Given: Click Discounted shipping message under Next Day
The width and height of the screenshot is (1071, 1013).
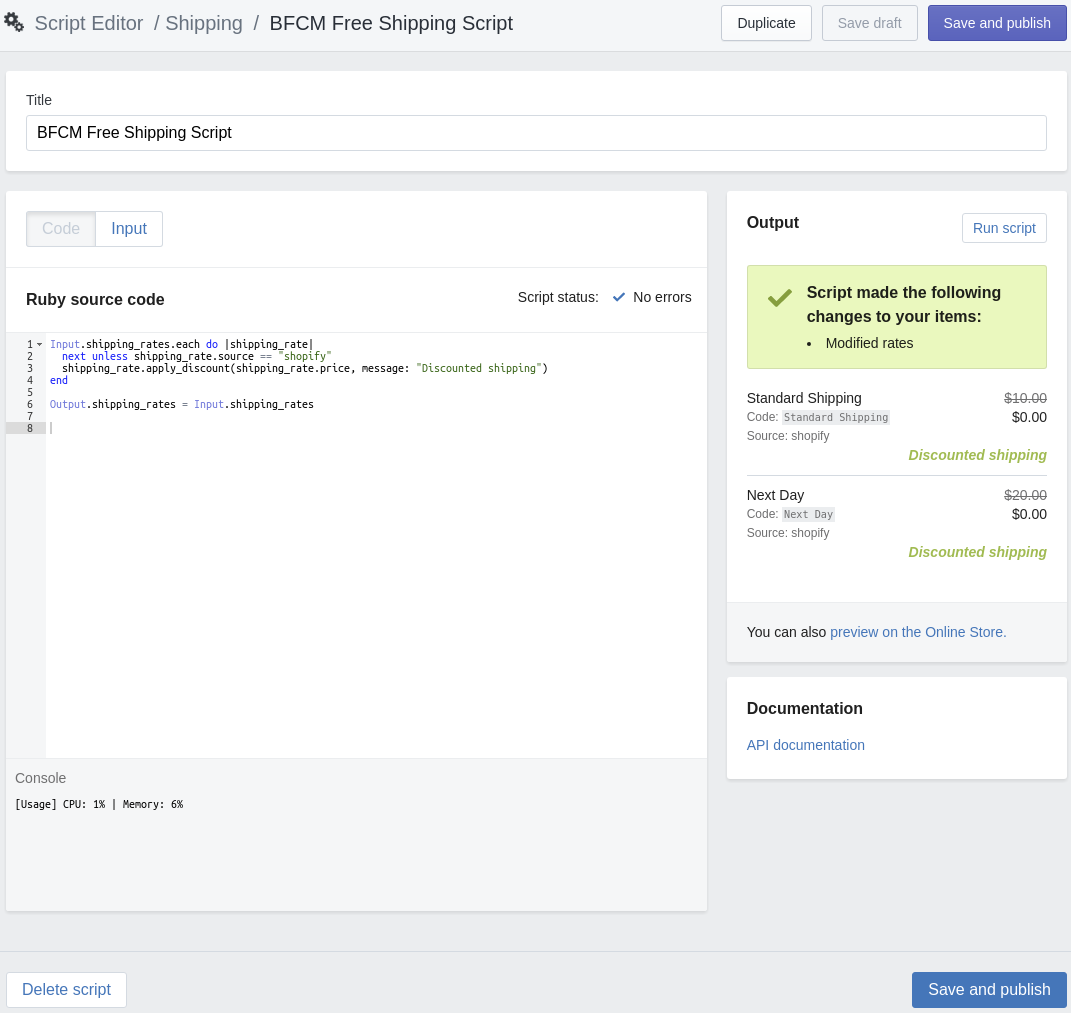Looking at the screenshot, I should pos(977,552).
